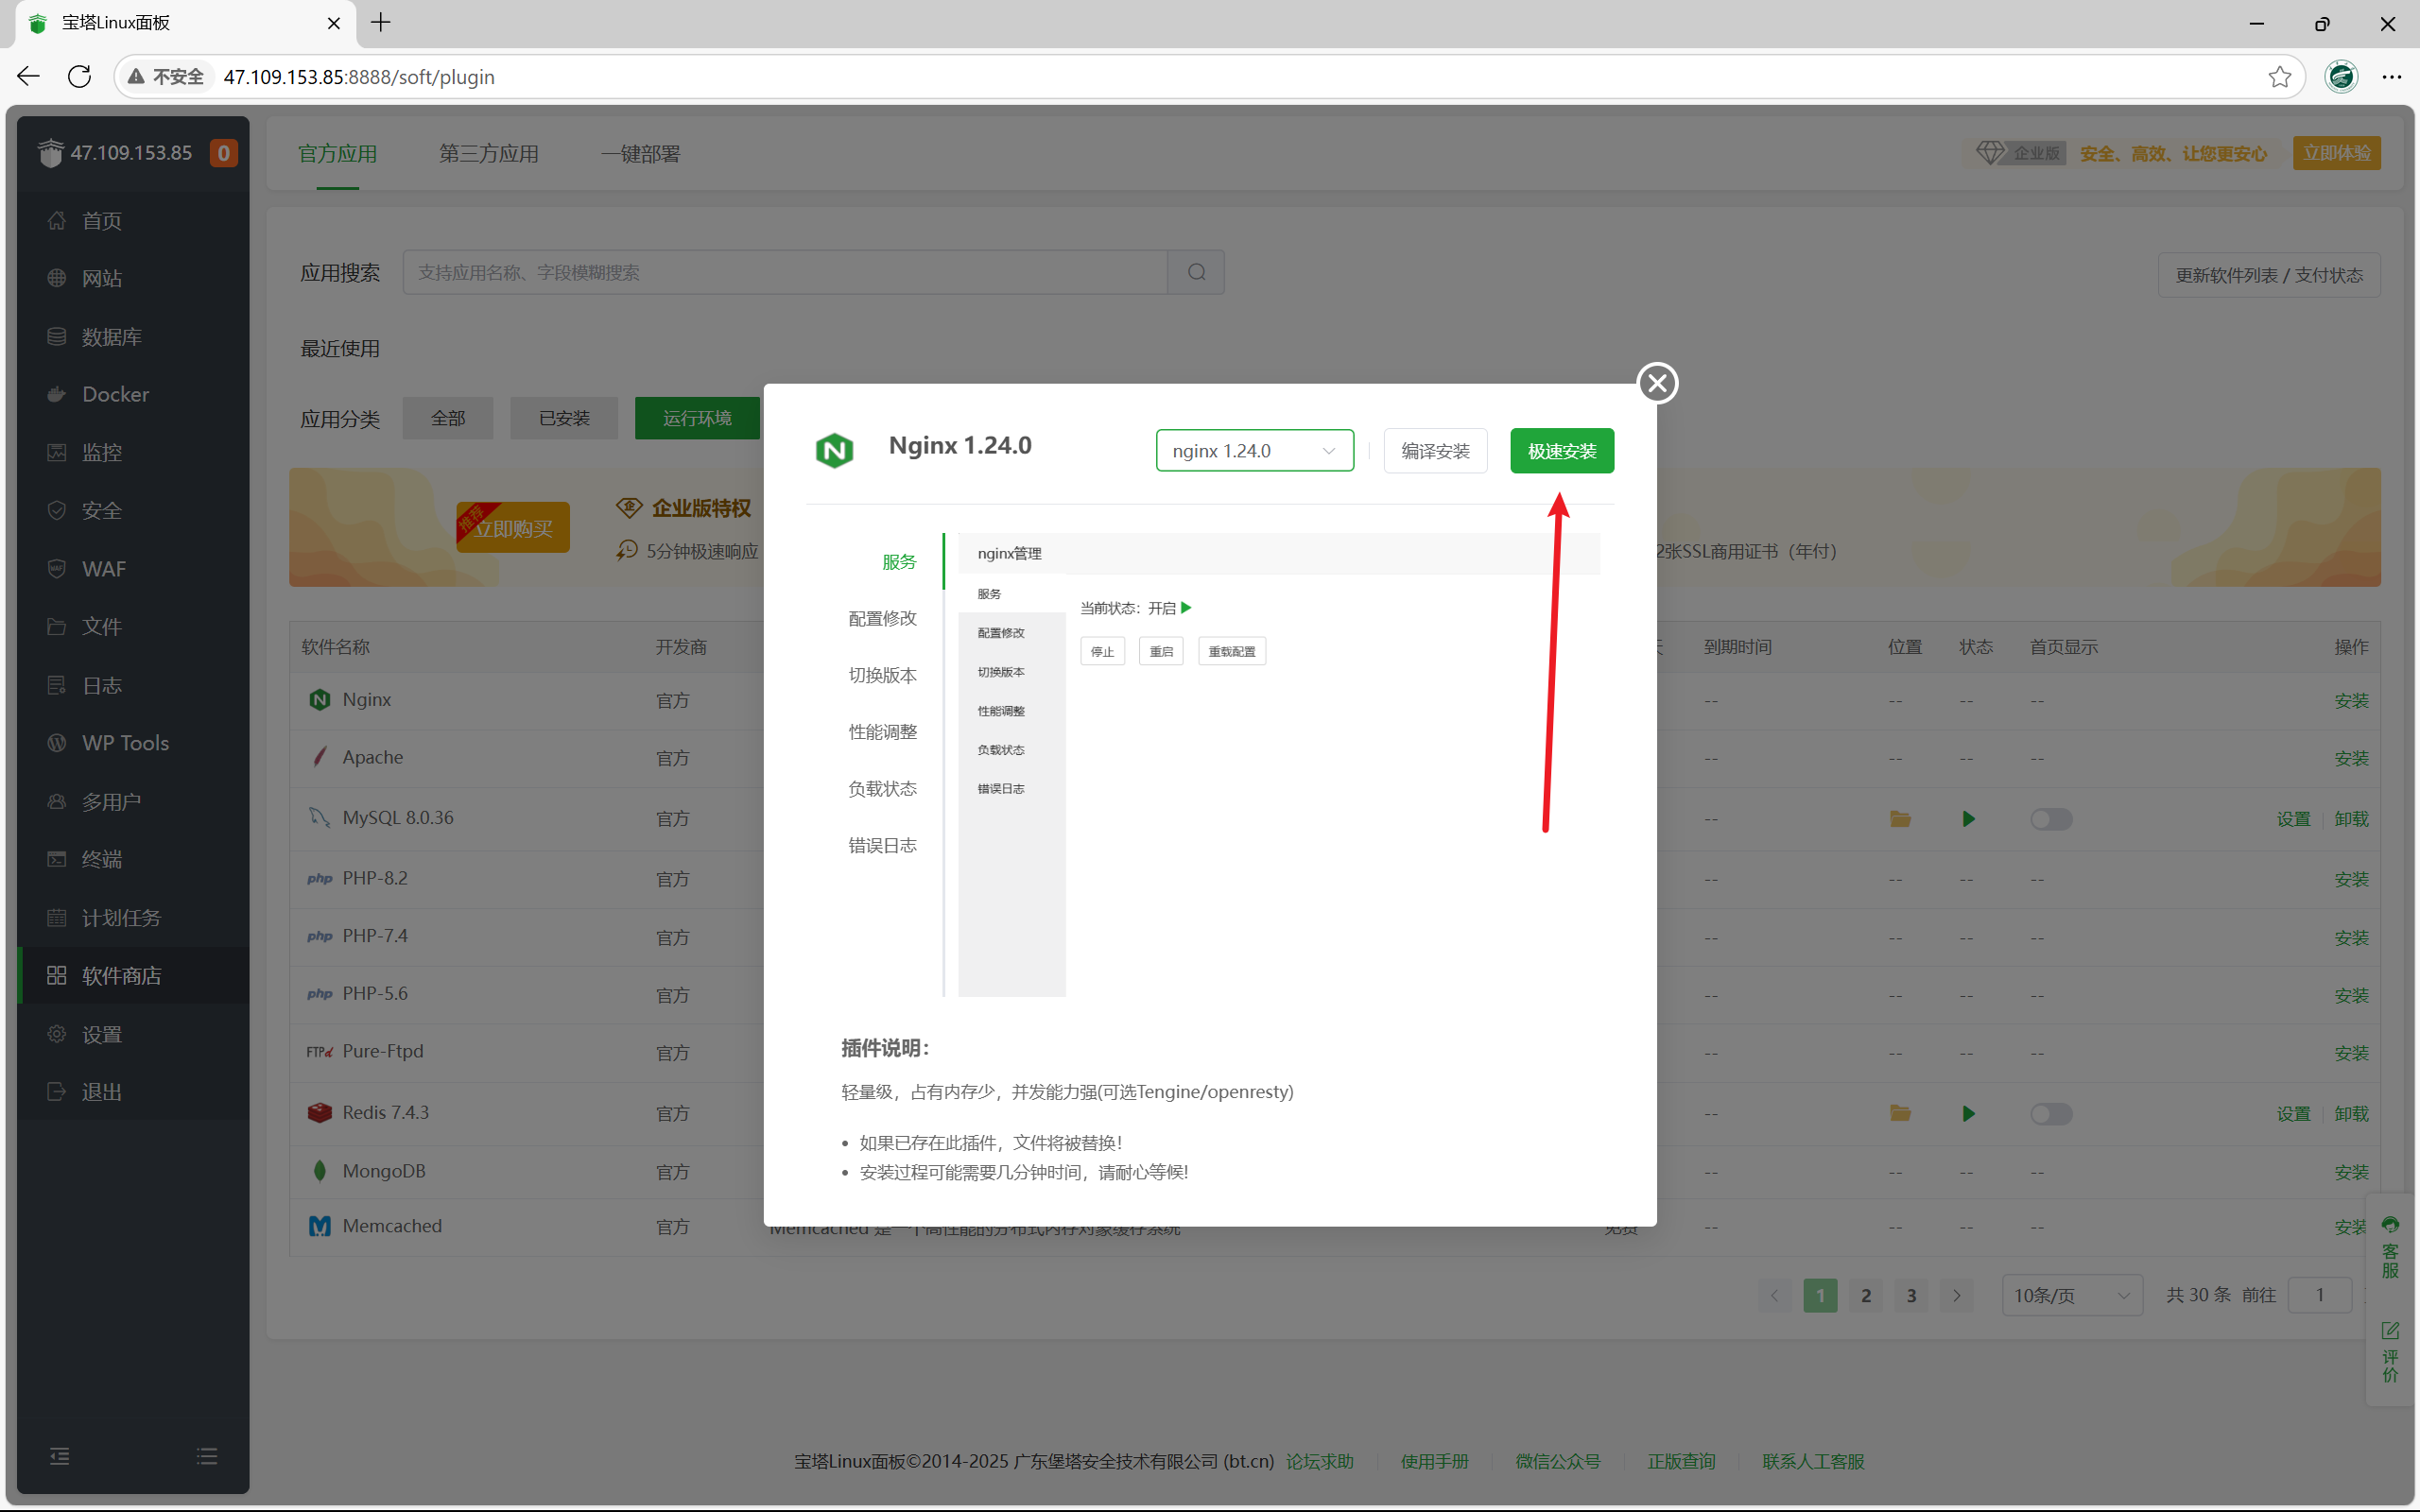Image resolution: width=2420 pixels, height=1512 pixels.
Task: Click the green 极速安装 button
Action: coord(1561,451)
